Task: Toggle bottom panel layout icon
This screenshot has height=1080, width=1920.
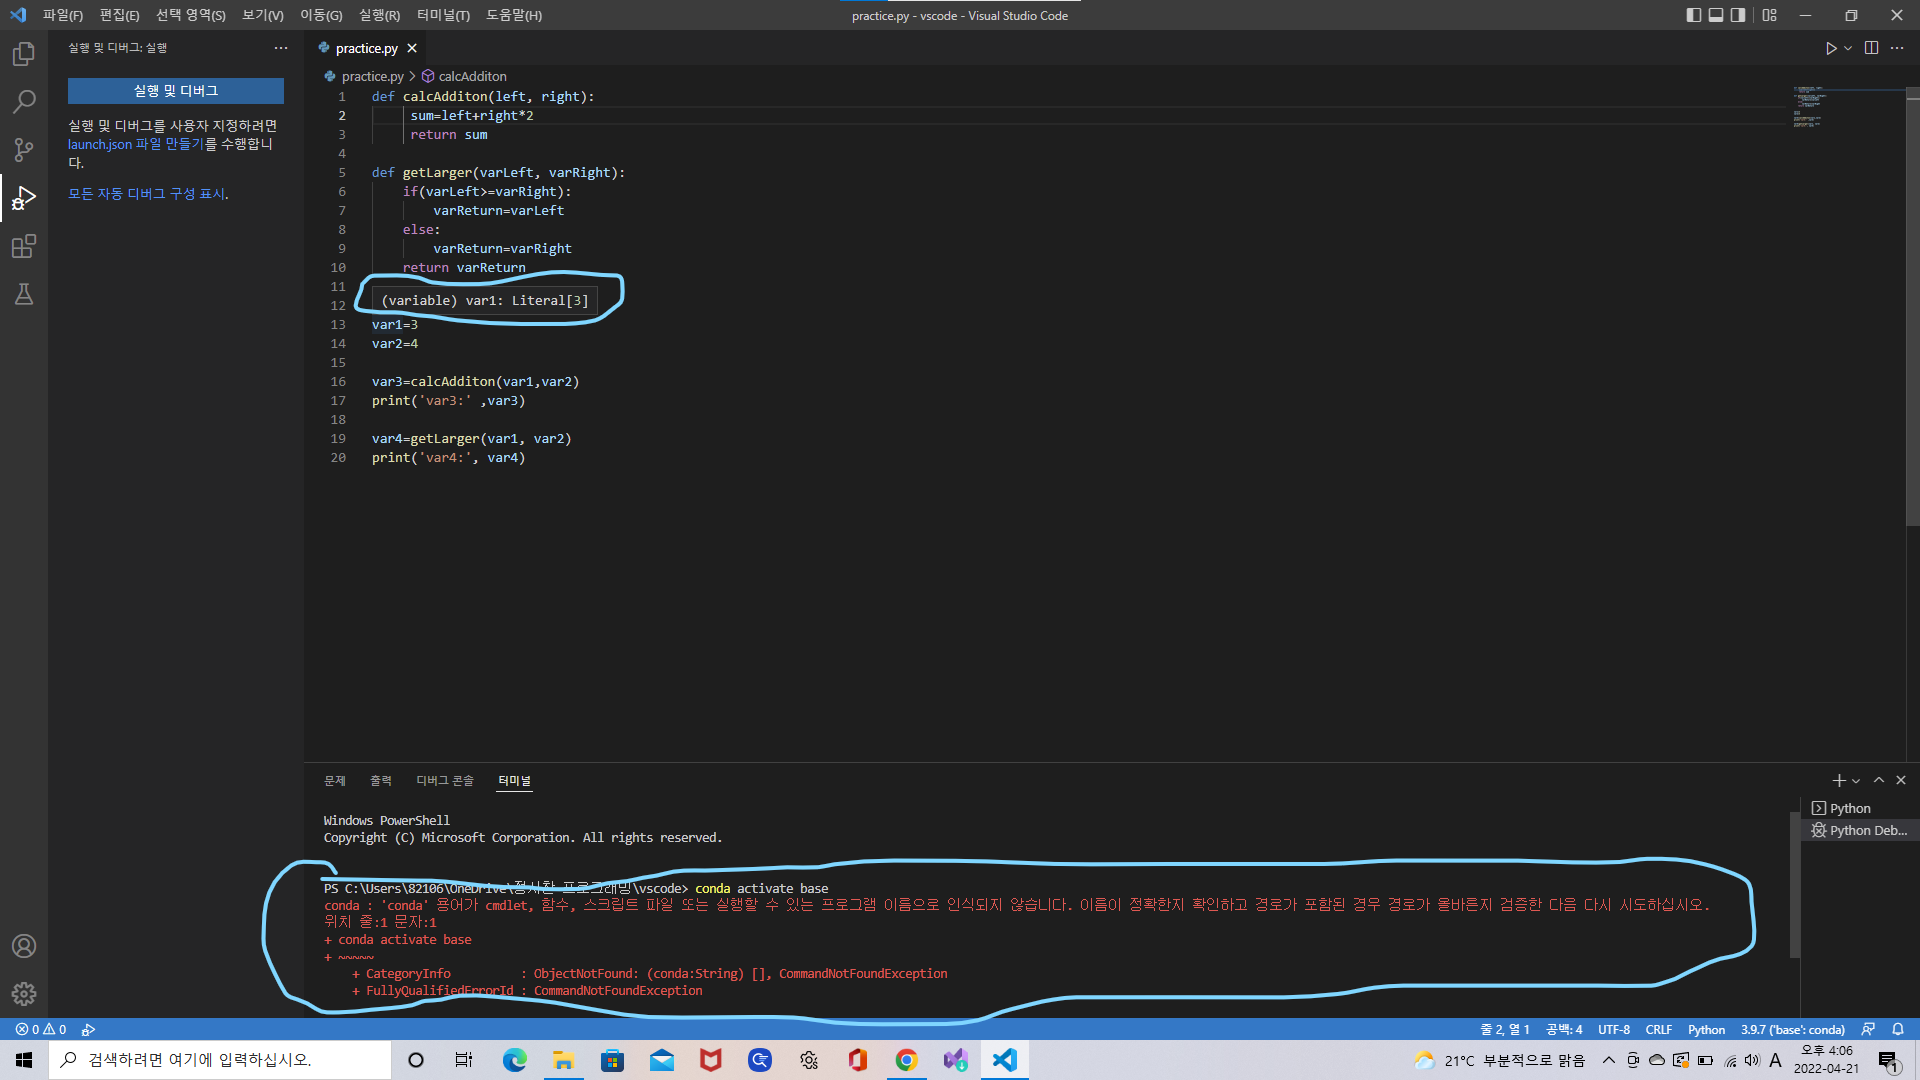Action: (x=1716, y=15)
